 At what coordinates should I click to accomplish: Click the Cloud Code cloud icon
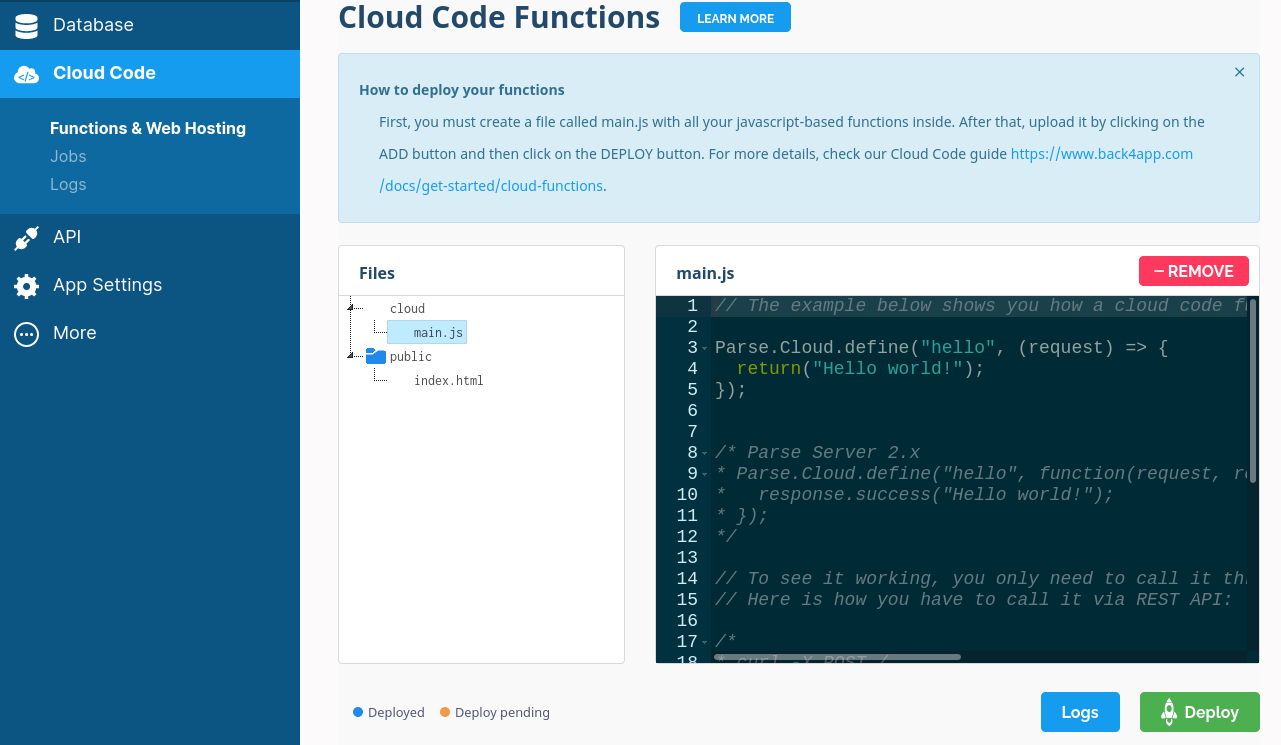pyautogui.click(x=26, y=74)
